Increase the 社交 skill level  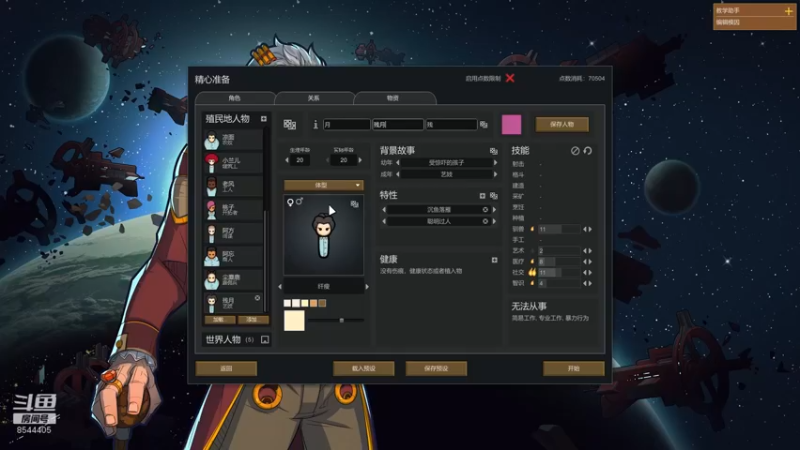[x=590, y=272]
